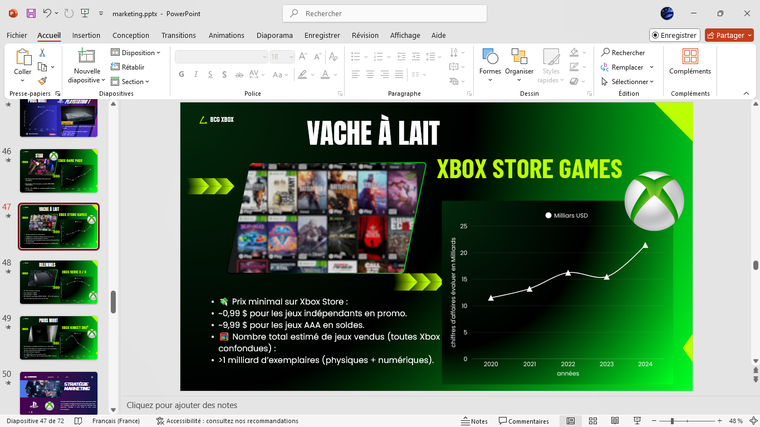Toggle text shadow
Image resolution: width=760 pixels, height=427 pixels.
point(224,75)
